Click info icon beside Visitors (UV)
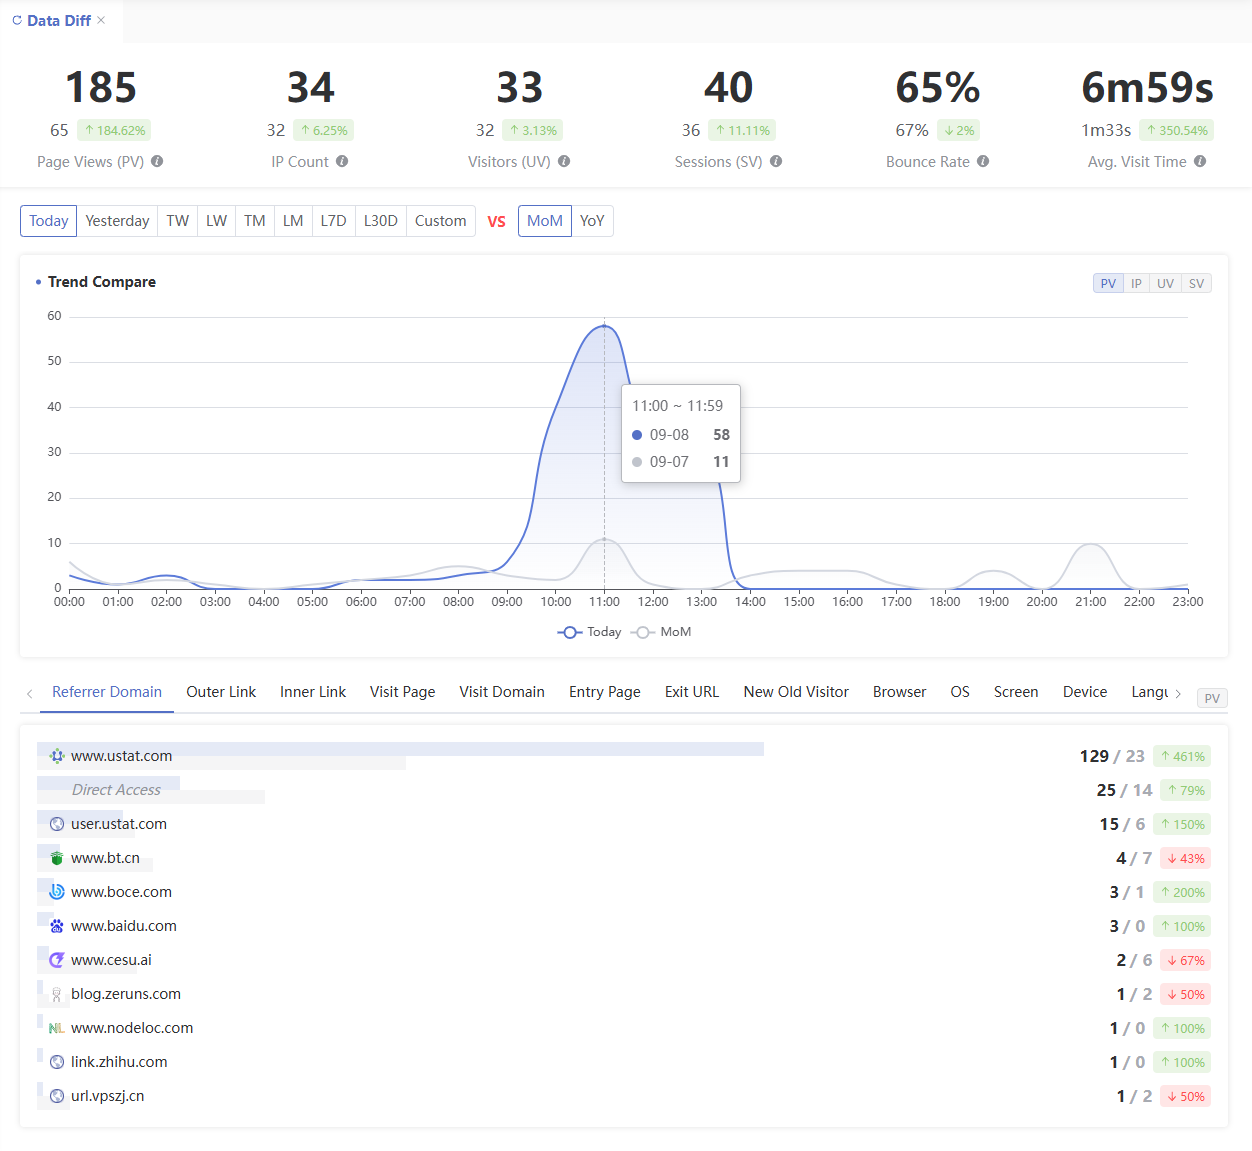1252x1151 pixels. click(564, 161)
